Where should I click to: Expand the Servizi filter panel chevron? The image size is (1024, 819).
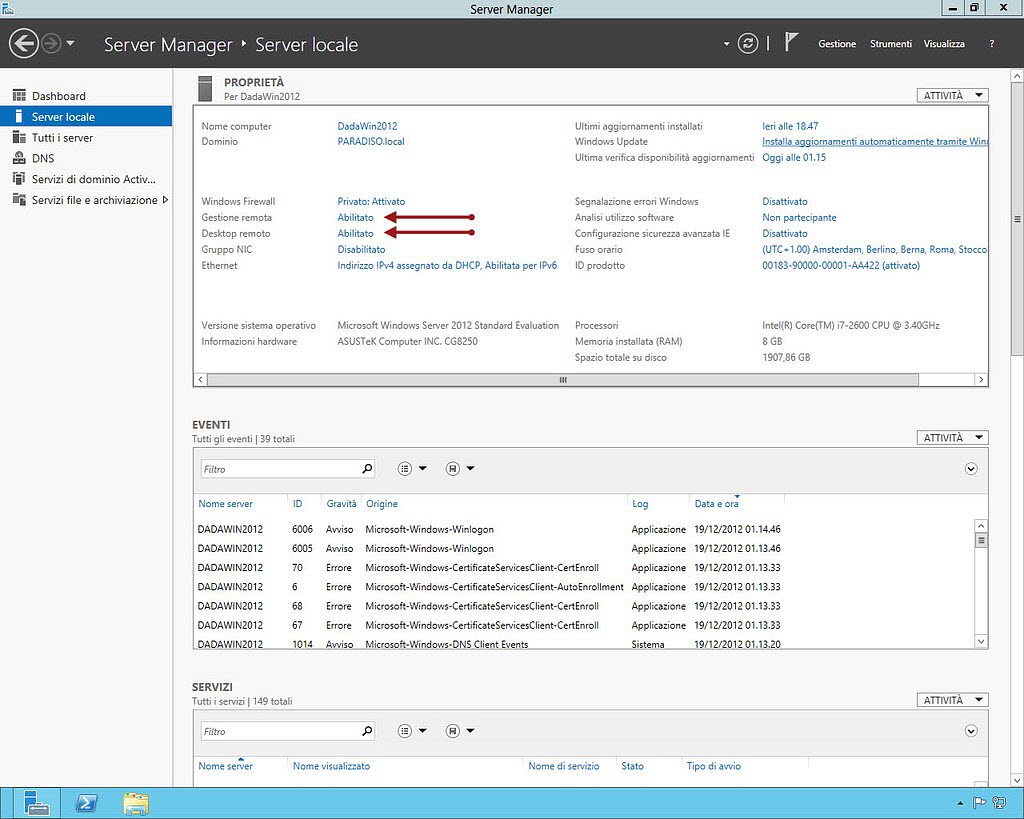[971, 731]
